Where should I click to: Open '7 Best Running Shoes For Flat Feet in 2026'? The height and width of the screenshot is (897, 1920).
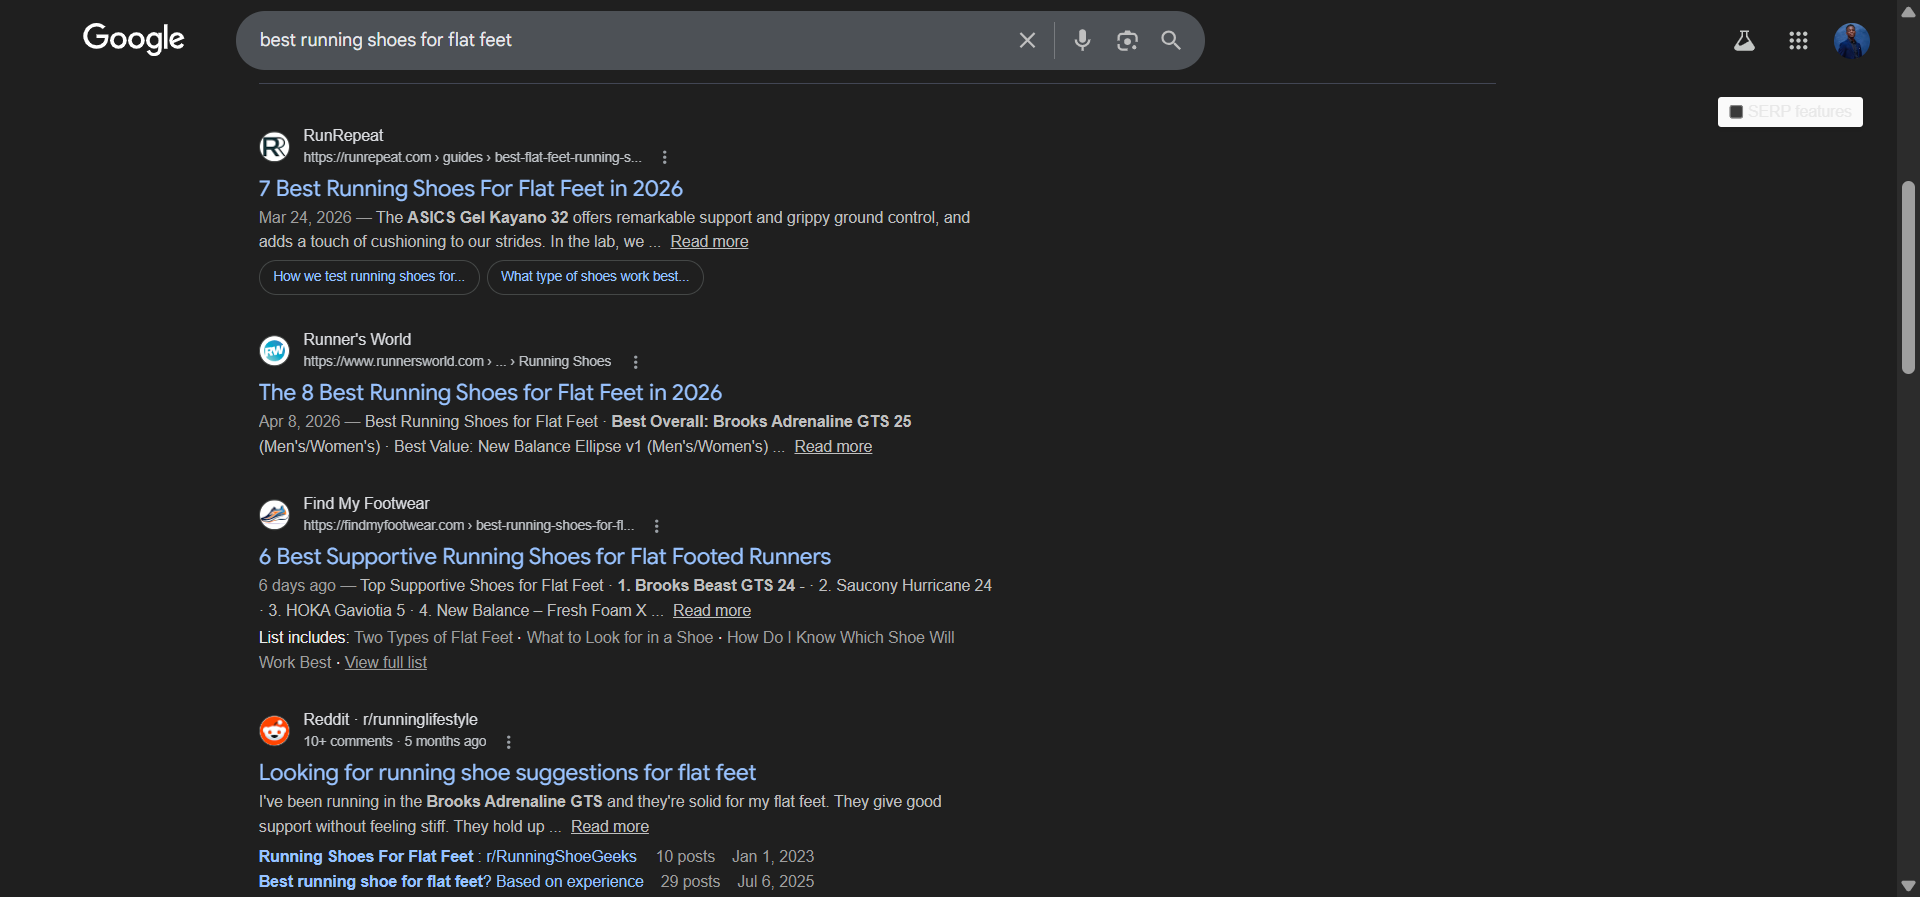470,188
